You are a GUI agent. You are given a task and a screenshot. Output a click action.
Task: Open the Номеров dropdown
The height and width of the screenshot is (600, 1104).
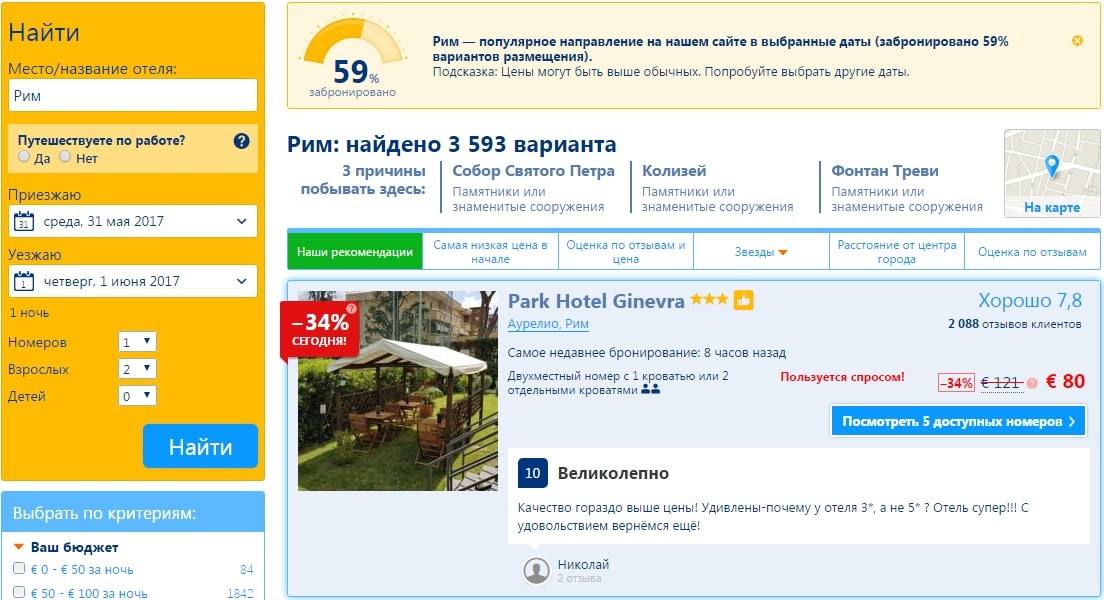coord(137,342)
